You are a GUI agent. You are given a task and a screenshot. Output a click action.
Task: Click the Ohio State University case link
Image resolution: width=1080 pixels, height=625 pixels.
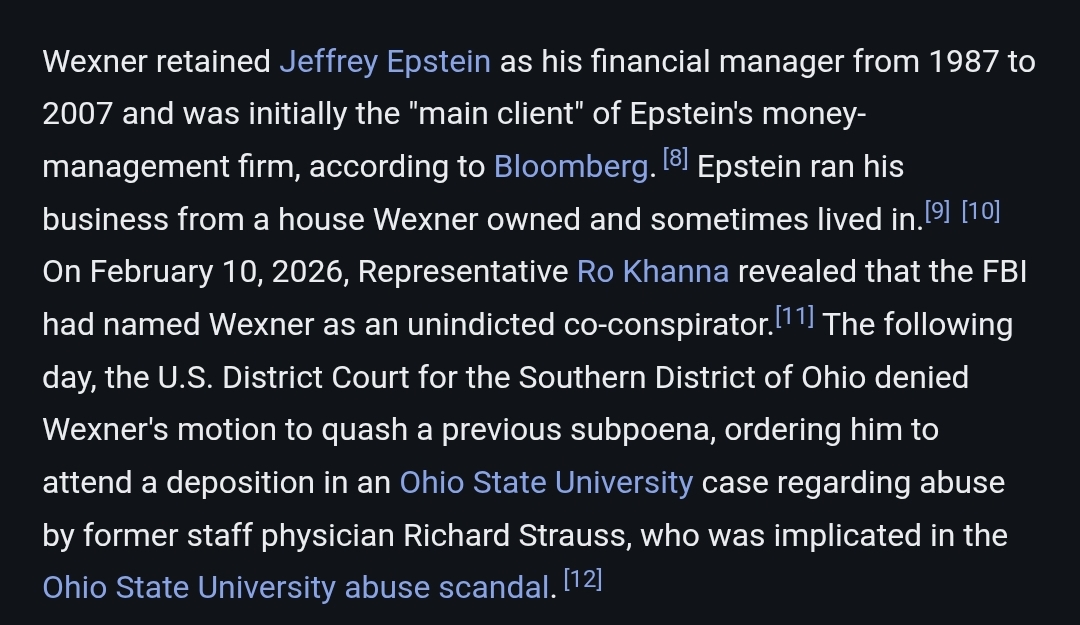(x=546, y=482)
